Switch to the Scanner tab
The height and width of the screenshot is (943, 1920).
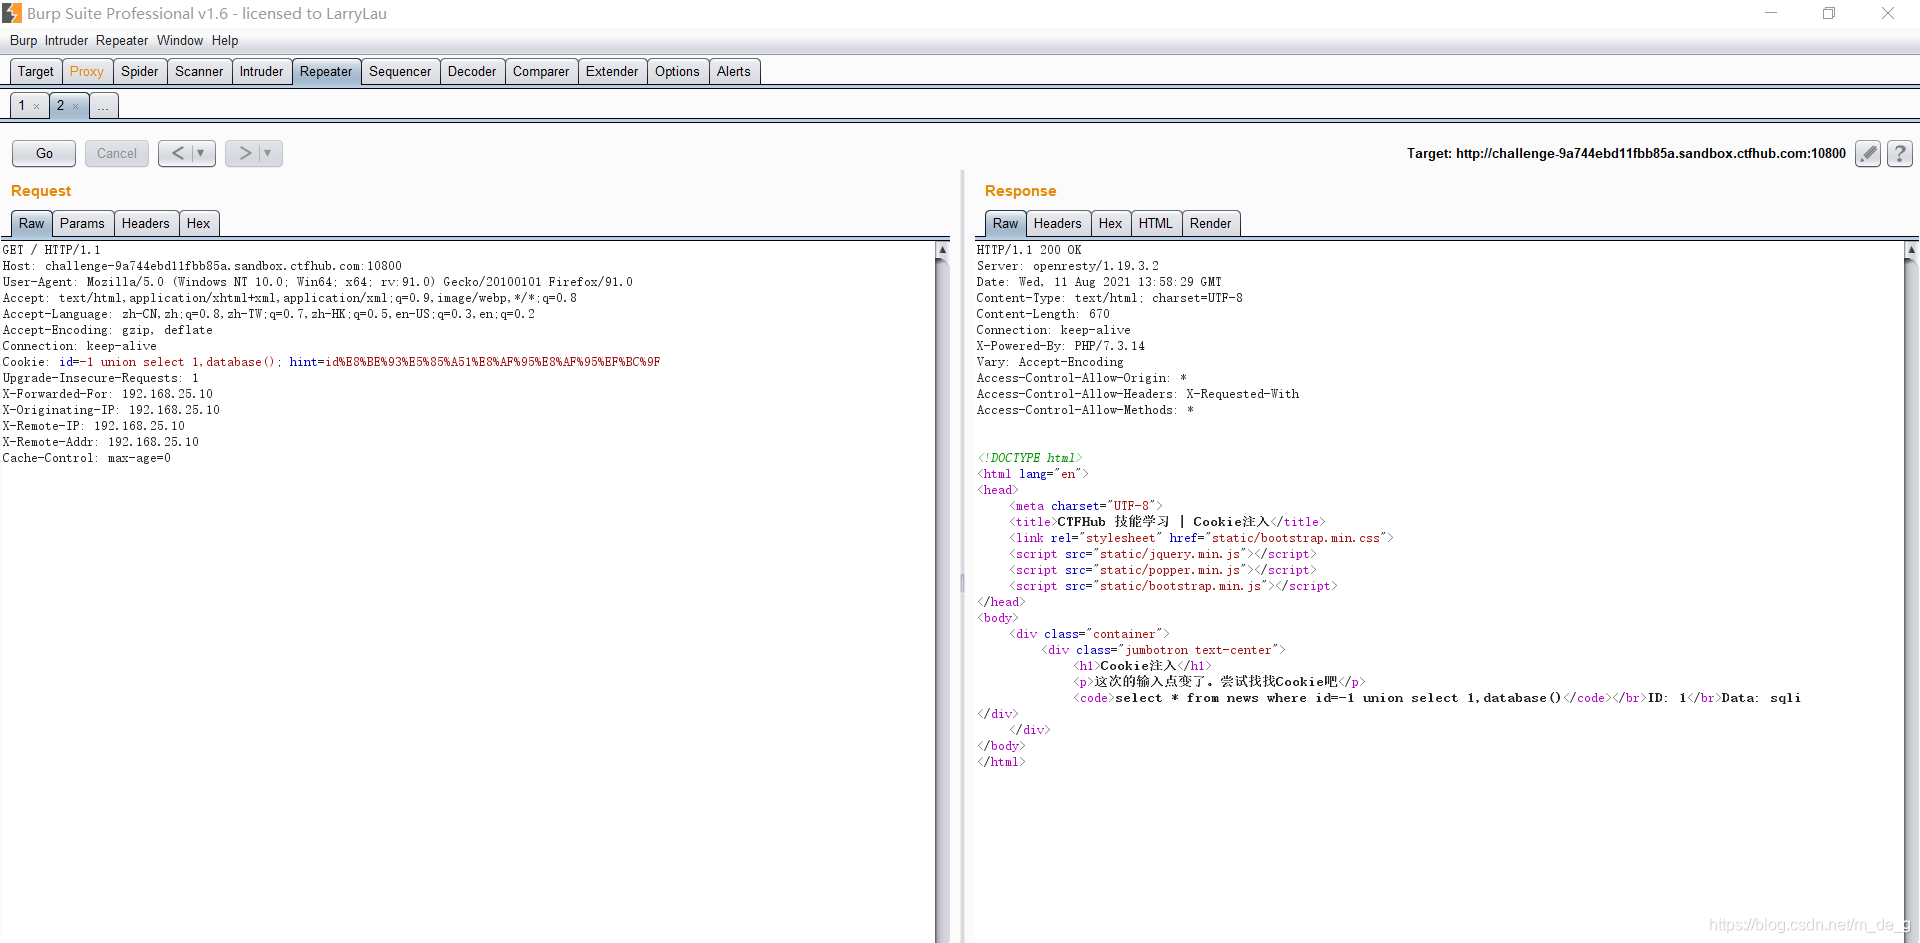(x=199, y=71)
